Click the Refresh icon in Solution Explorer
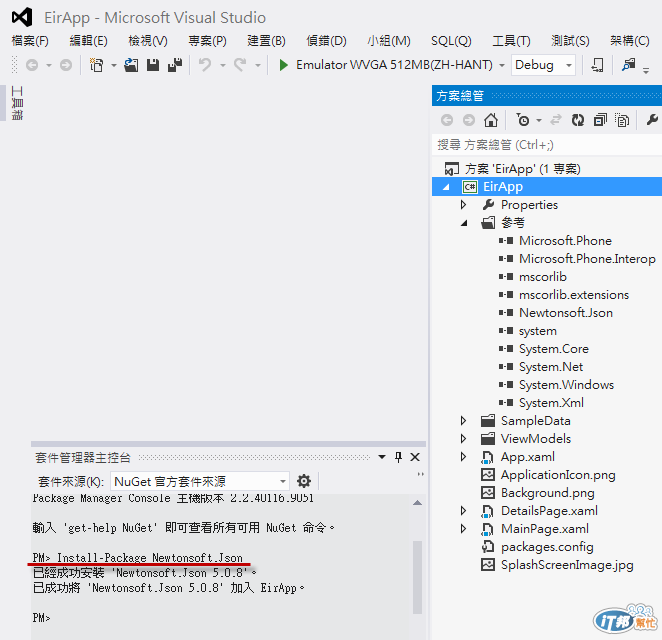Screen dimensions: 662x640 click(x=578, y=120)
